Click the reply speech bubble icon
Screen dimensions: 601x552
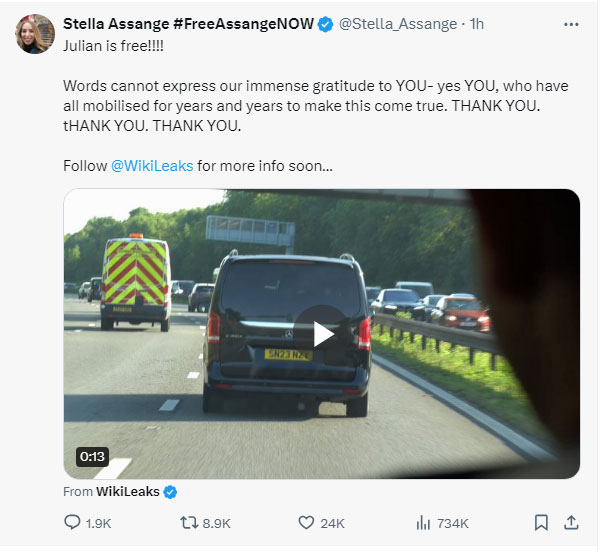72,522
